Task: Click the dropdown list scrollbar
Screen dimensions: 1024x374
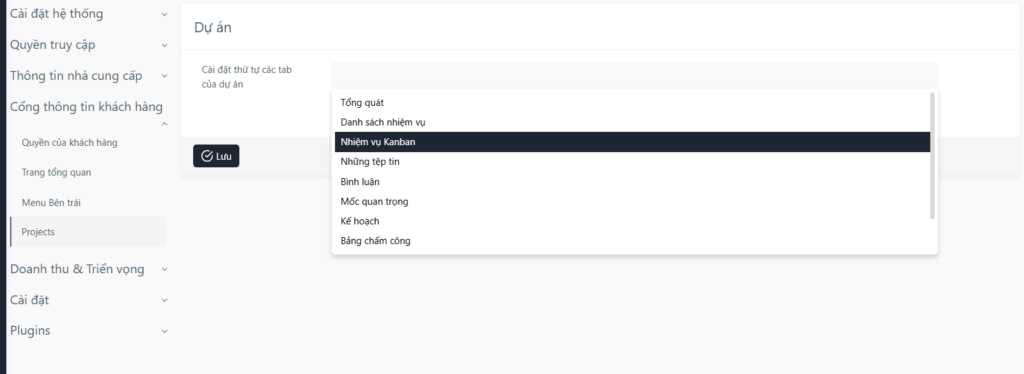Action: click(x=933, y=155)
